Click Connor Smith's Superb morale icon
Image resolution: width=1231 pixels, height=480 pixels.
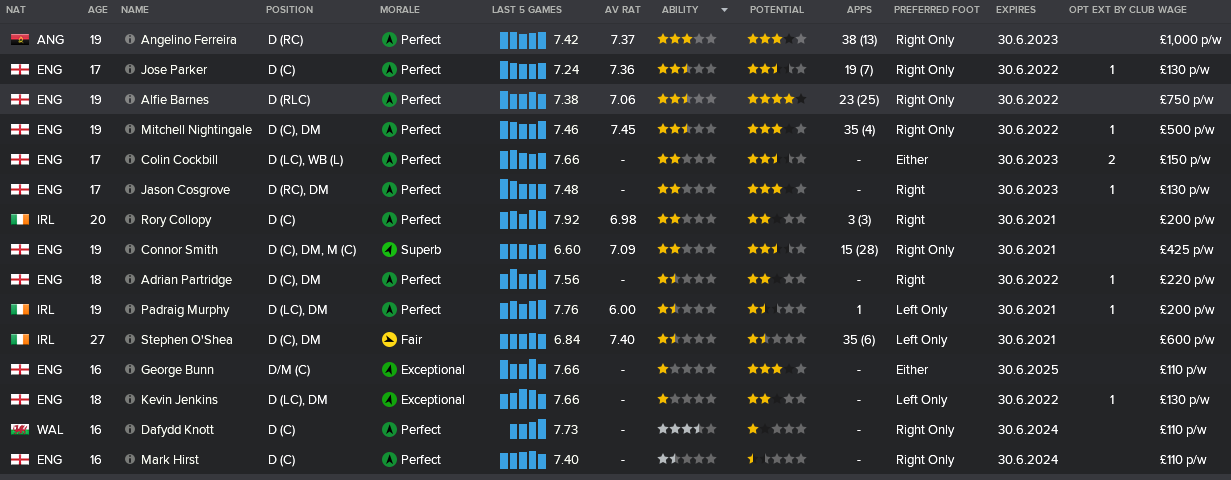tap(389, 250)
